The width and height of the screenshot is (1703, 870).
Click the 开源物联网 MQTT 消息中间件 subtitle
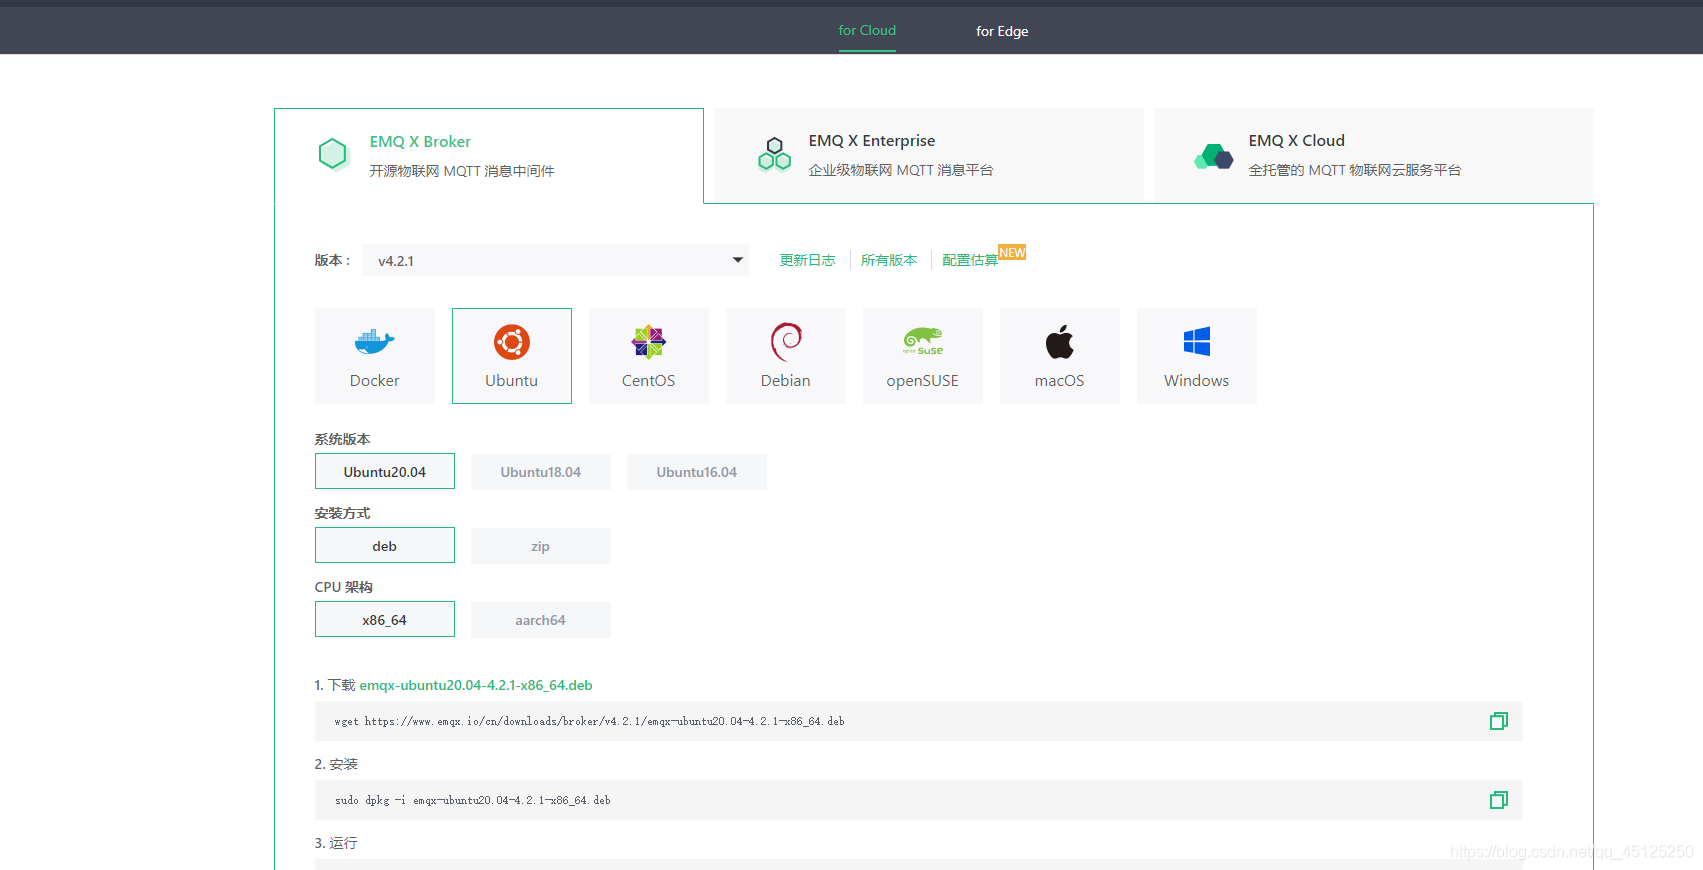(462, 171)
